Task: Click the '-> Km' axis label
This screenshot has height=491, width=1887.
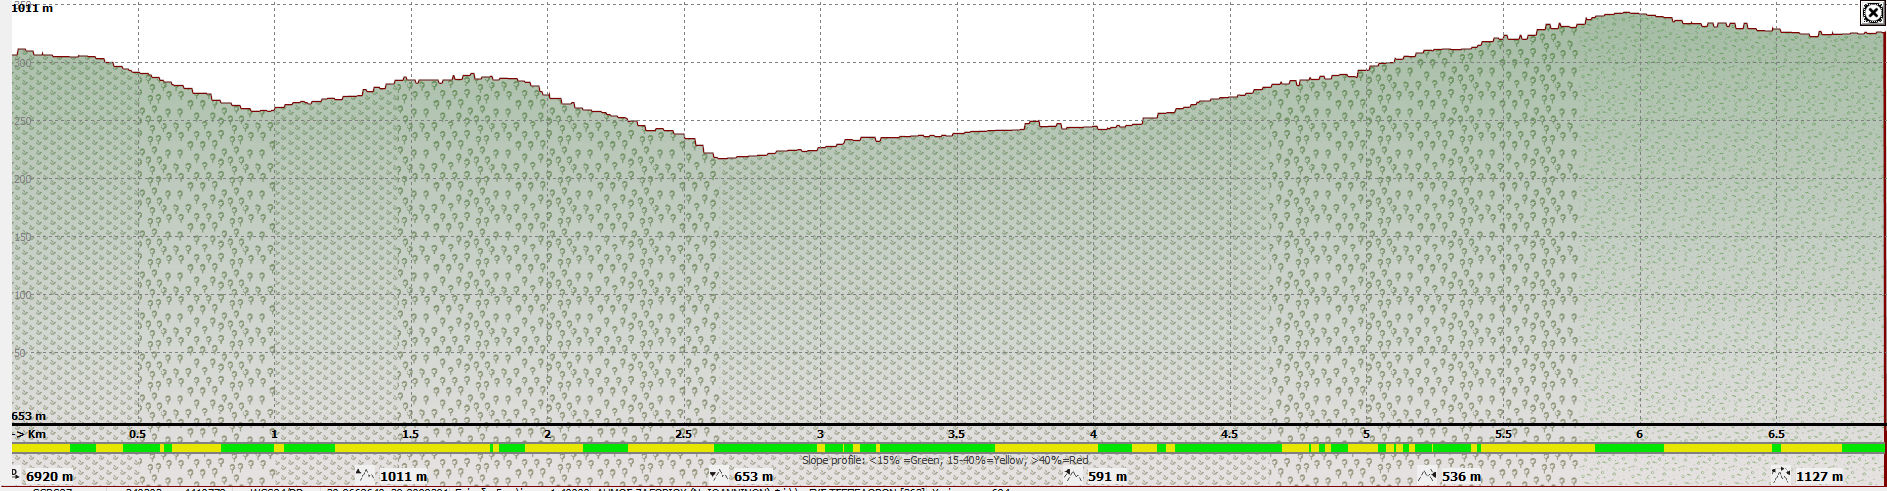Action: 29,434
